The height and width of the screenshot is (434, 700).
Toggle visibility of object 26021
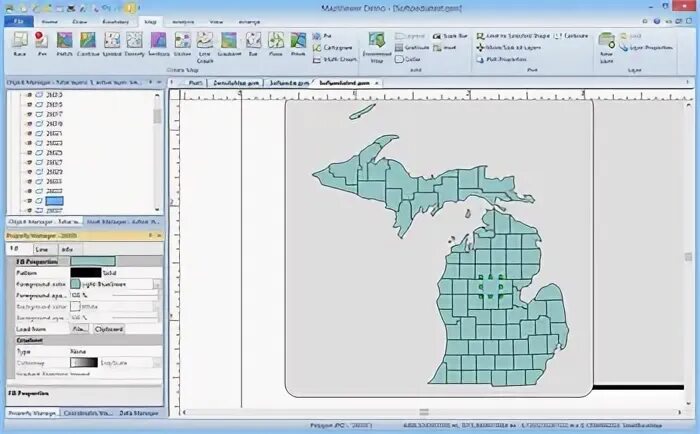pyautogui.click(x=29, y=134)
